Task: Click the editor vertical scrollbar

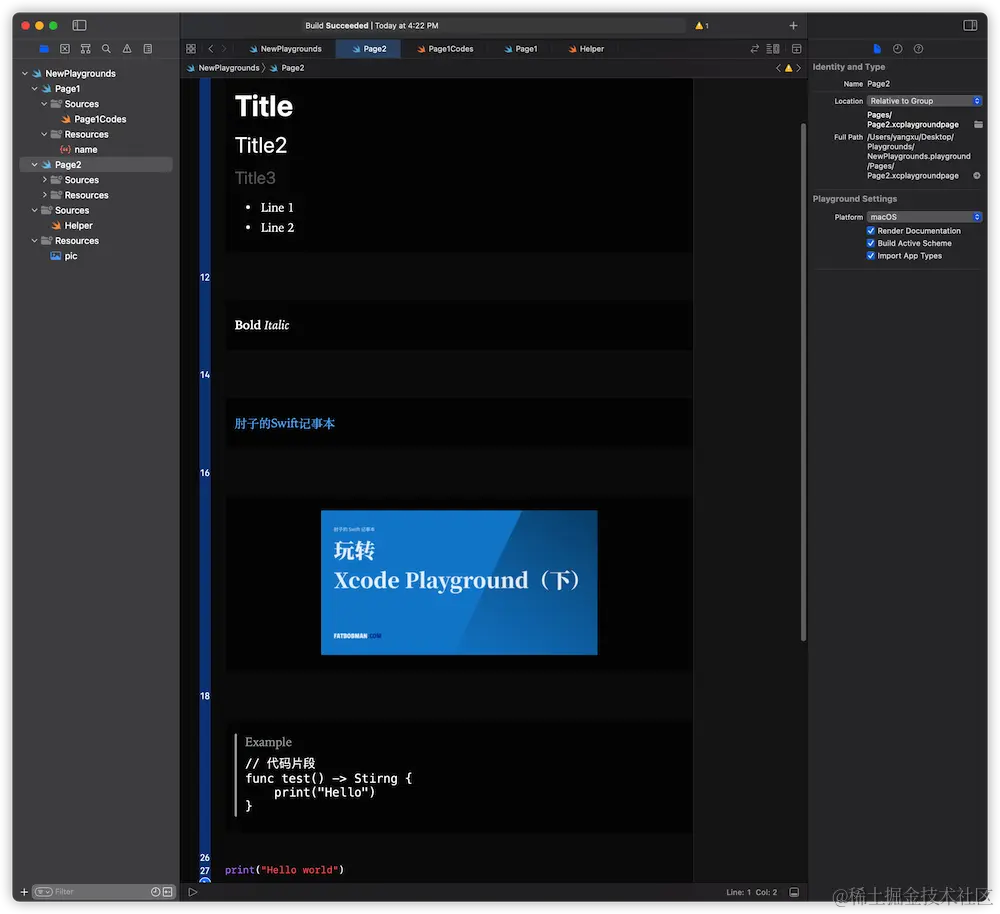Action: pyautogui.click(x=803, y=381)
